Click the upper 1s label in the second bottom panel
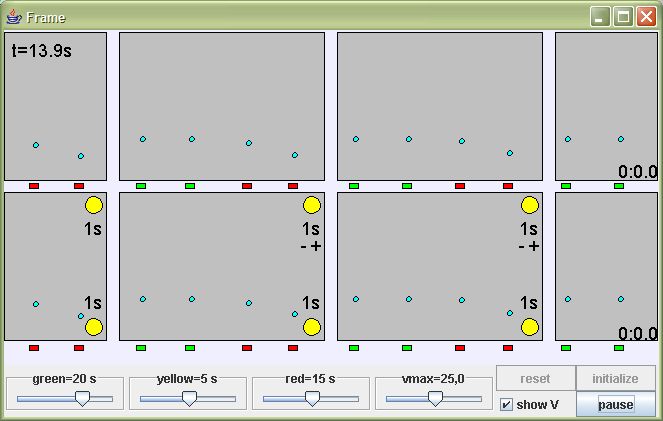The image size is (663, 421). tap(310, 229)
